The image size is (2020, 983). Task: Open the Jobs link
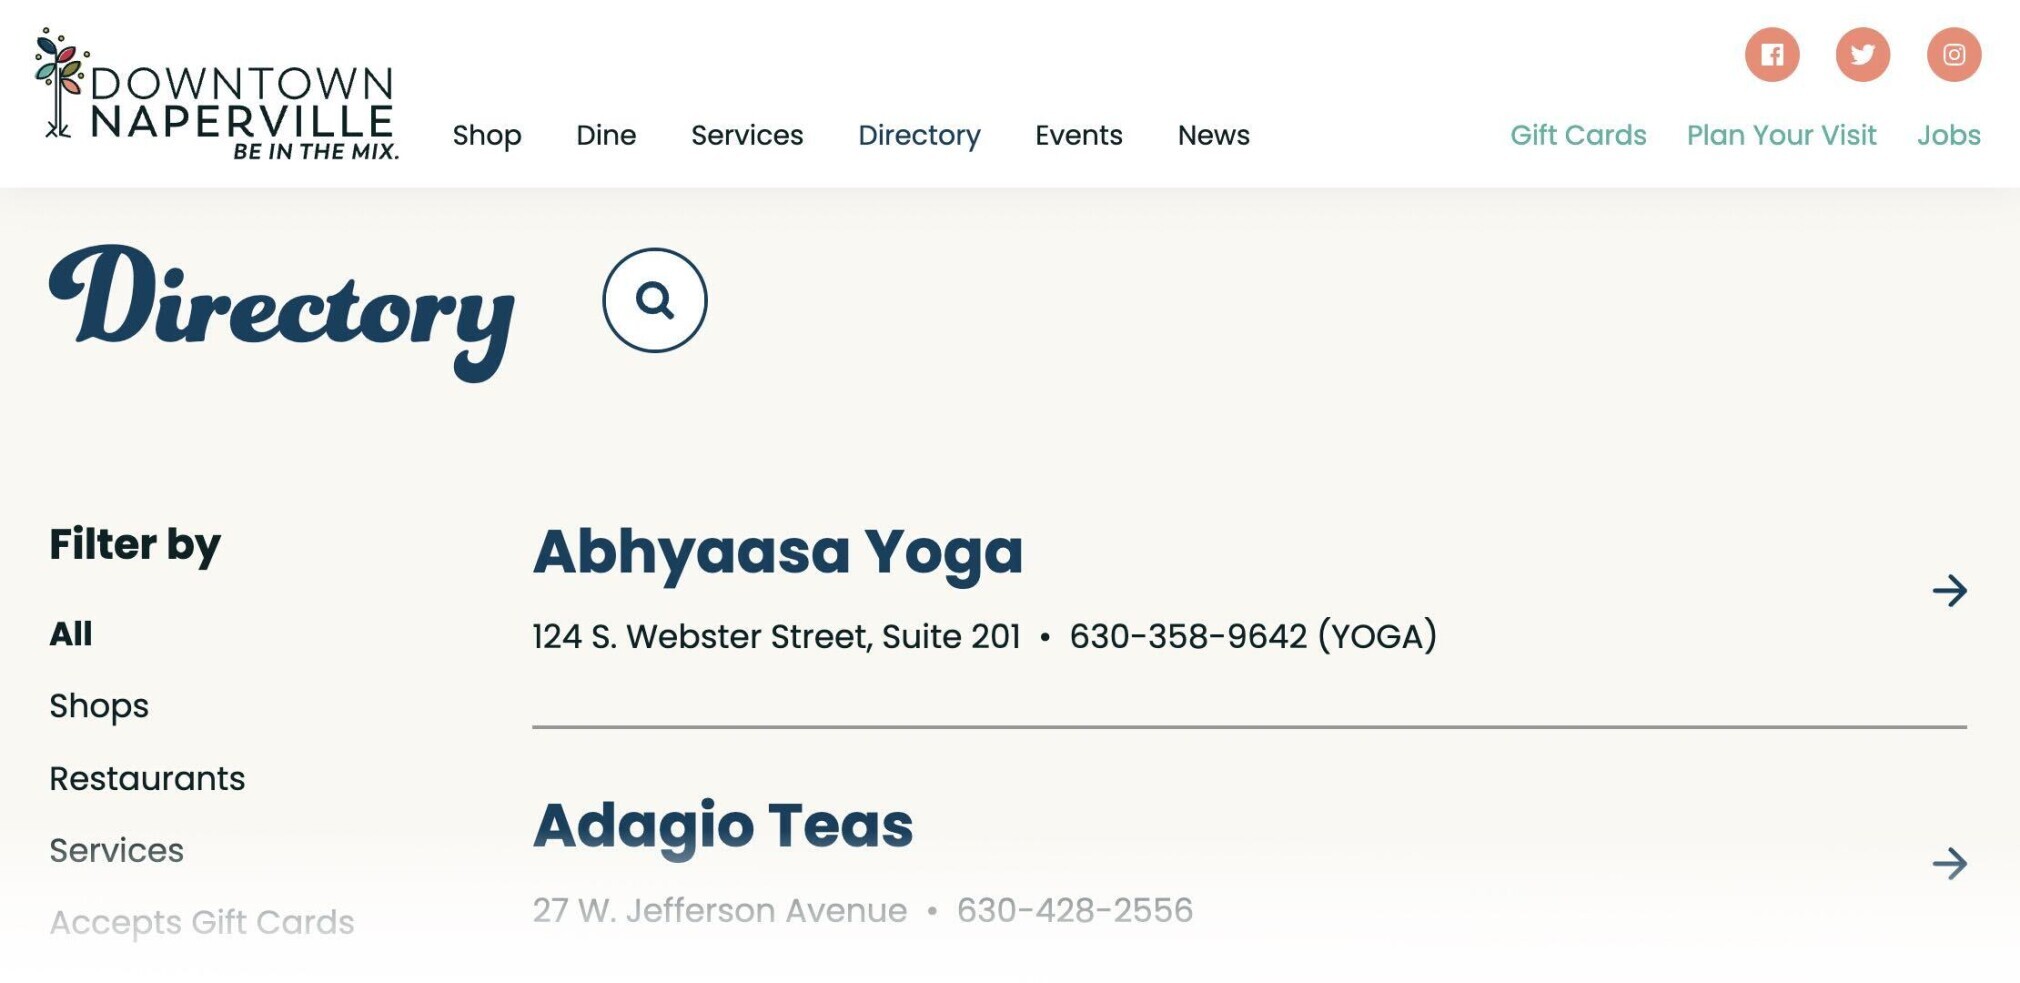click(x=1948, y=135)
